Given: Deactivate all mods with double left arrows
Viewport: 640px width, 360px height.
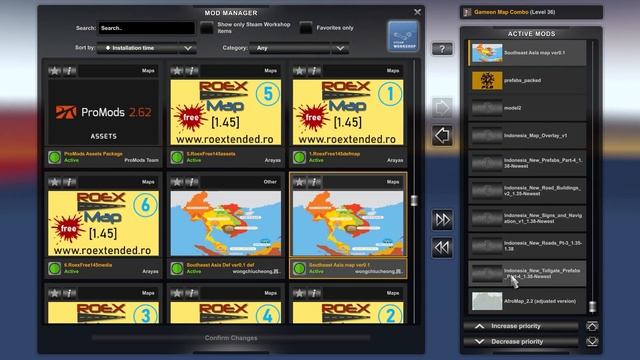Looking at the screenshot, I should click(442, 248).
